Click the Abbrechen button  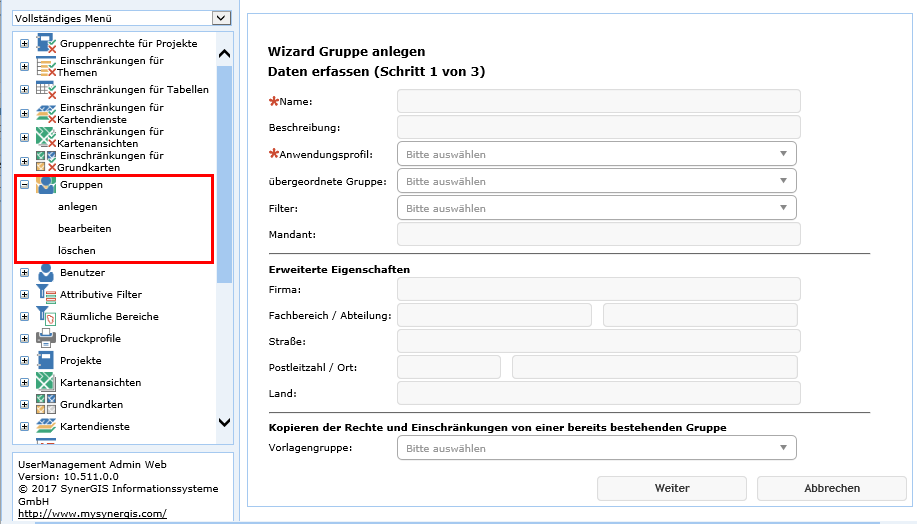[832, 488]
